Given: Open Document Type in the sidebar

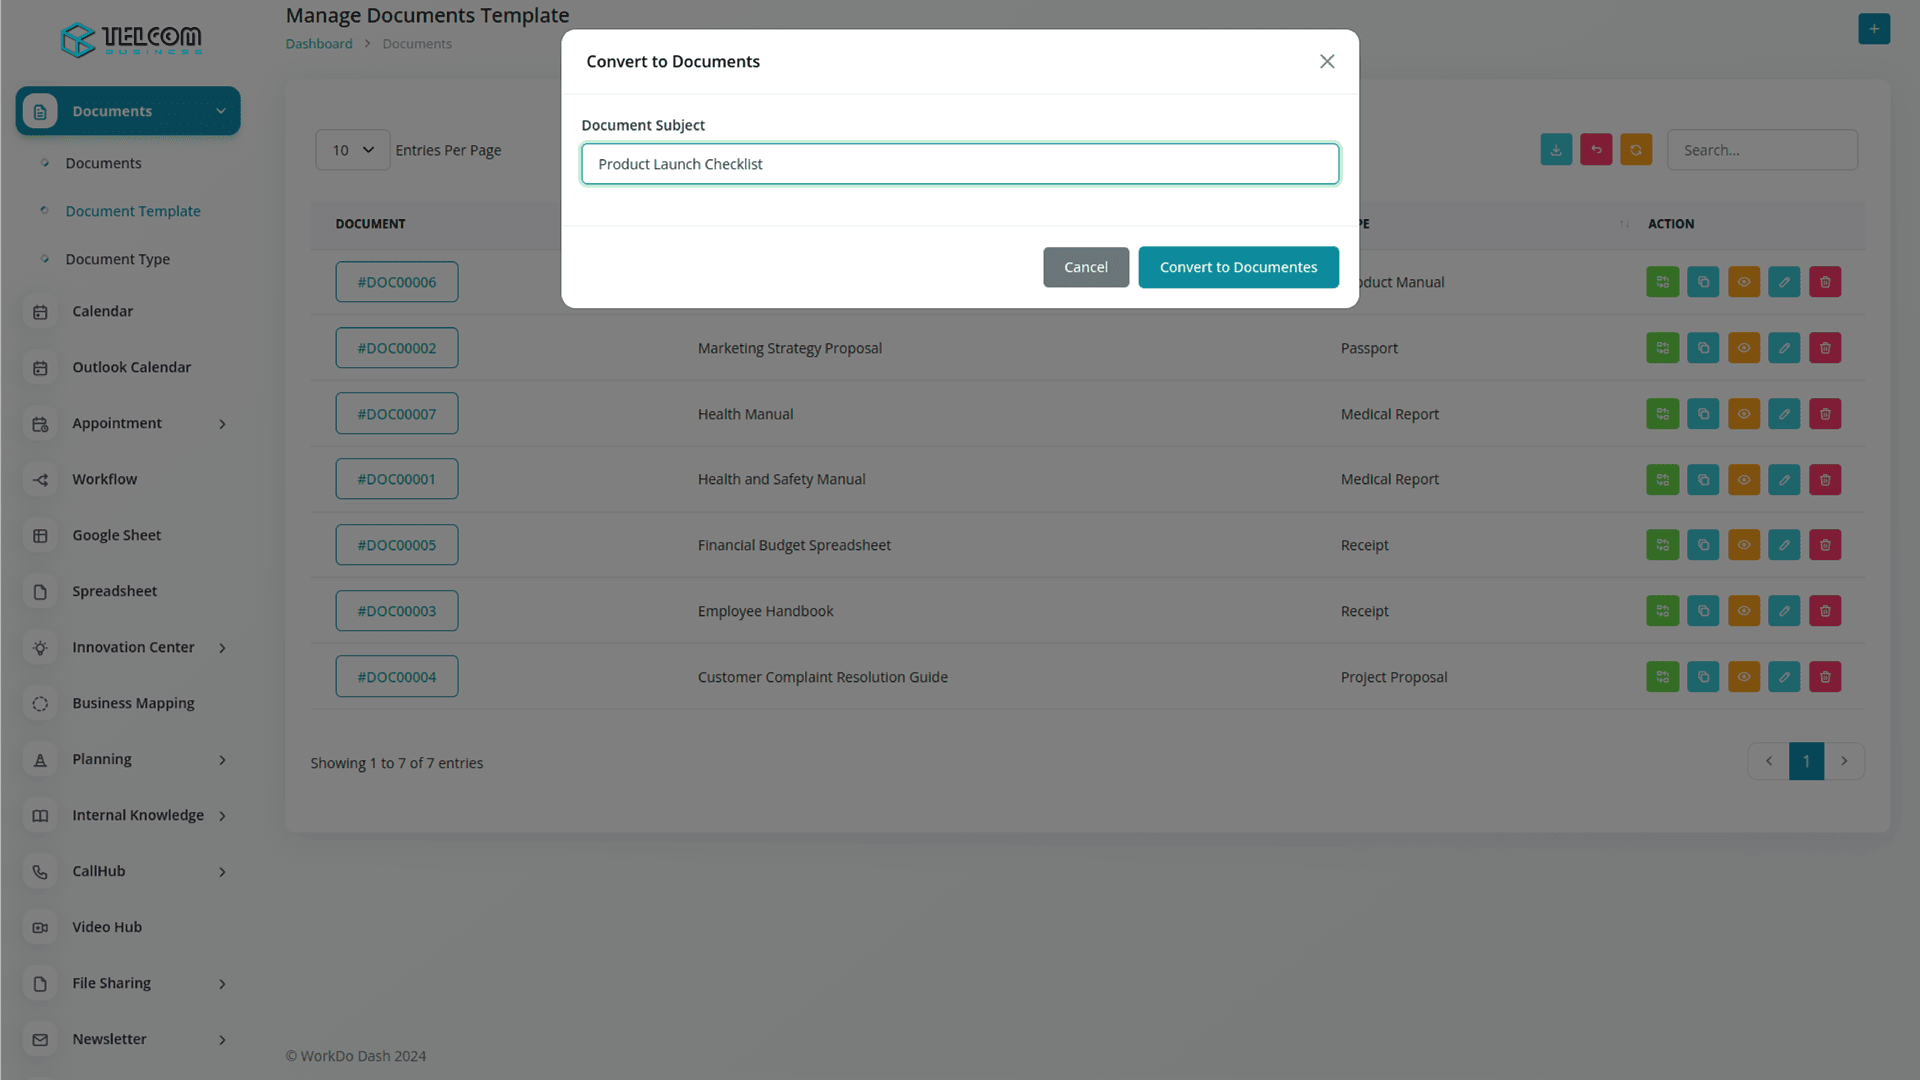Looking at the screenshot, I should coord(118,259).
